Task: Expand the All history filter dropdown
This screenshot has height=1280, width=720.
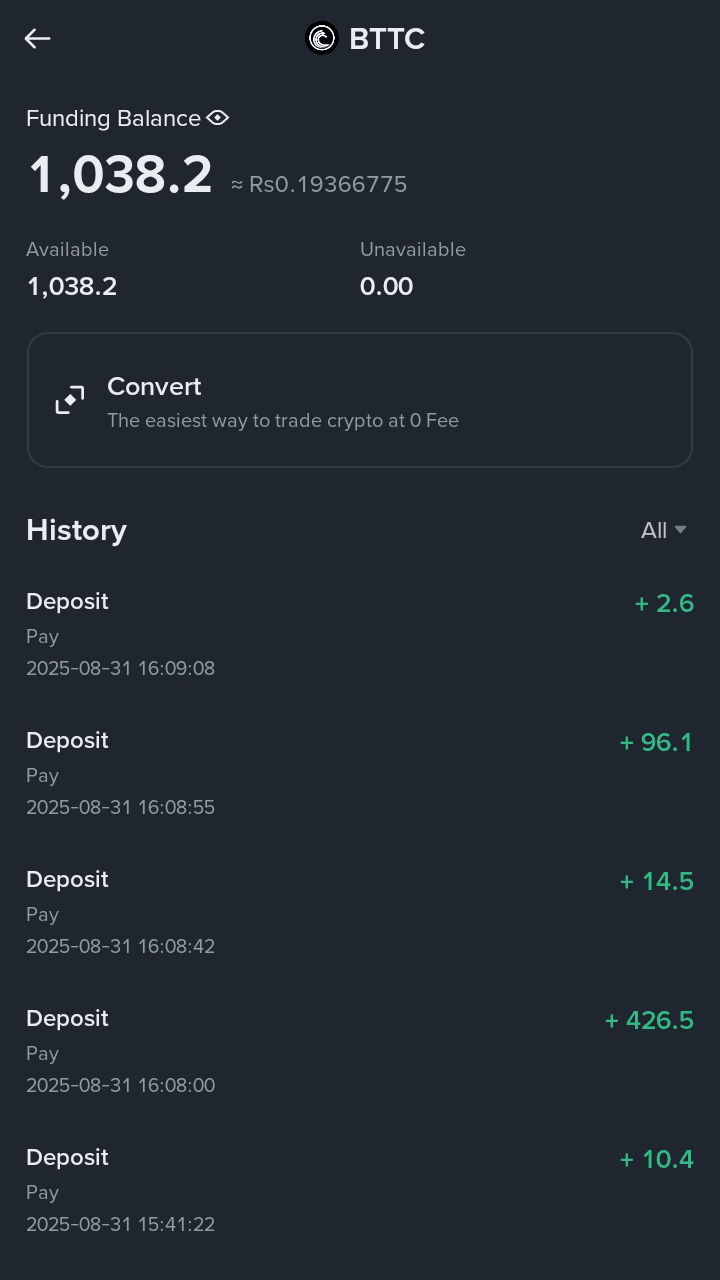Action: tap(664, 530)
